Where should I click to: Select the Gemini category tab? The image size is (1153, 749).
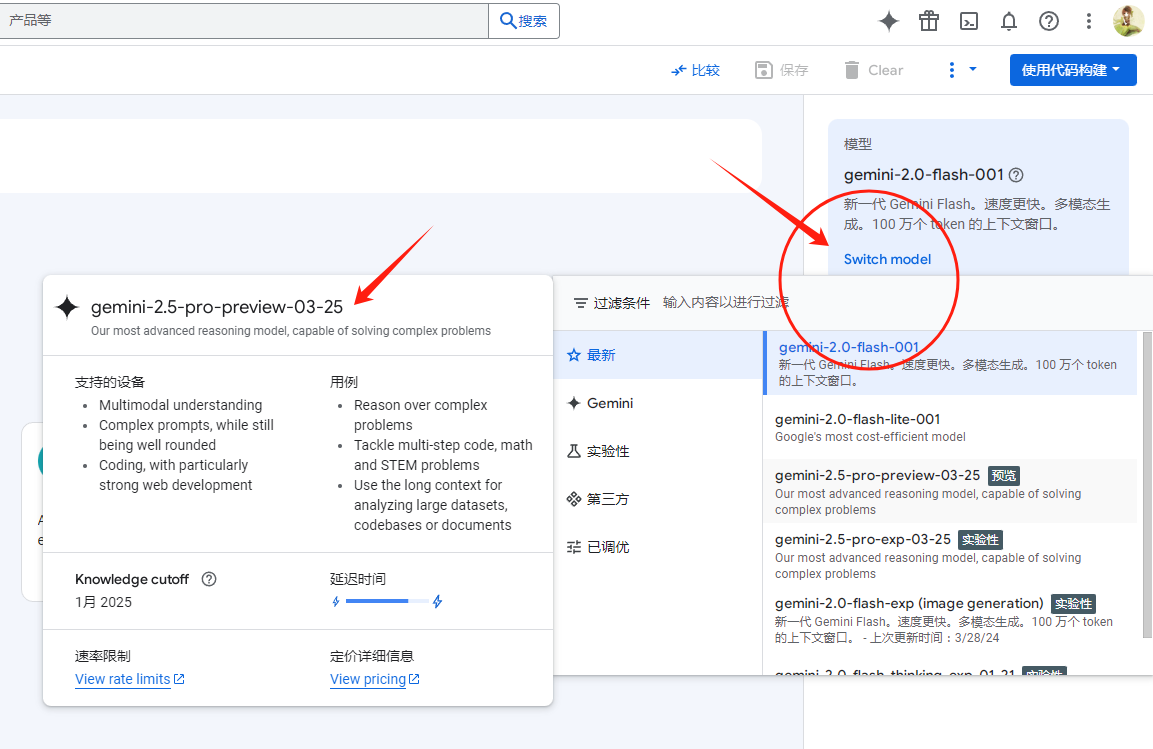click(658, 403)
